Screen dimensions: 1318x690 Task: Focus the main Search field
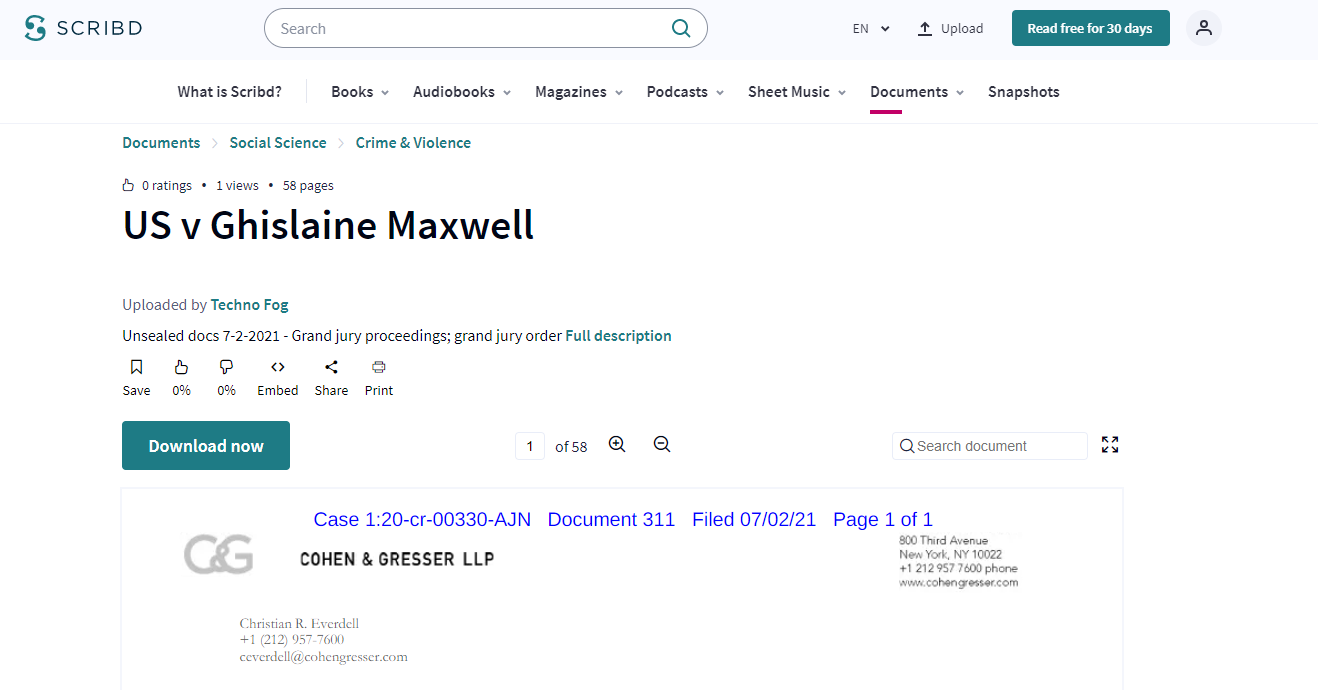coord(486,28)
